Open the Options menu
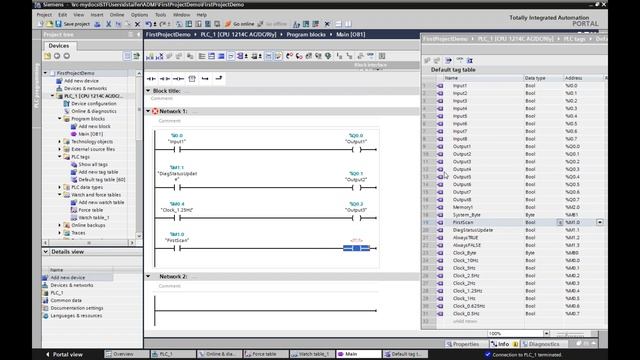The height and width of the screenshot is (360, 640). tap(139, 15)
